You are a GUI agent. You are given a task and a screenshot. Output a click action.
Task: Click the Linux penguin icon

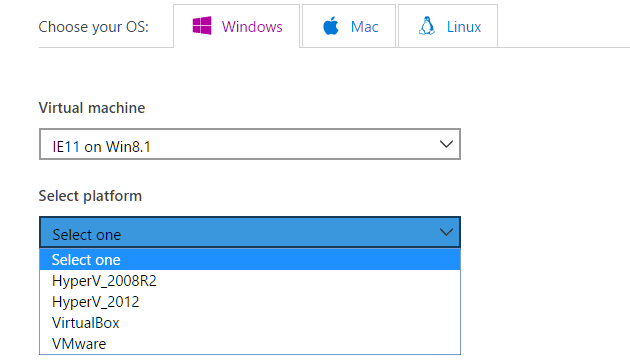pos(427,26)
